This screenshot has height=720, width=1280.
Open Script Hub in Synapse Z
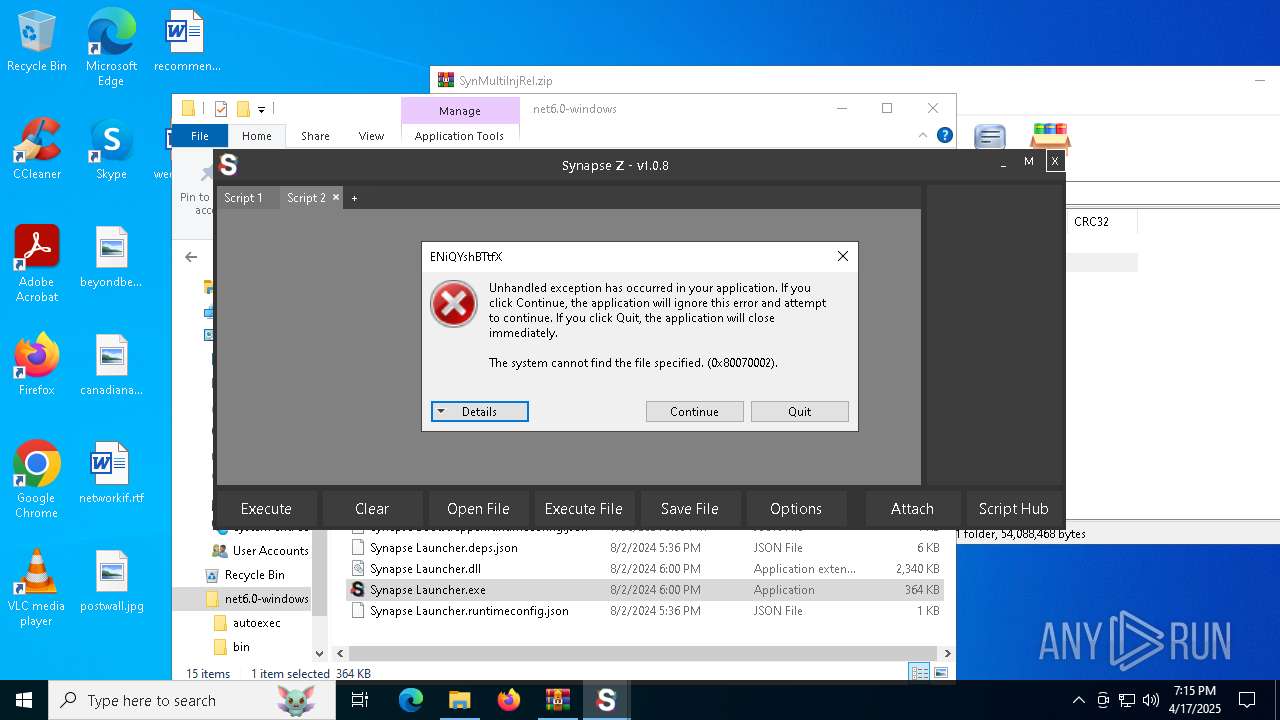[1013, 509]
